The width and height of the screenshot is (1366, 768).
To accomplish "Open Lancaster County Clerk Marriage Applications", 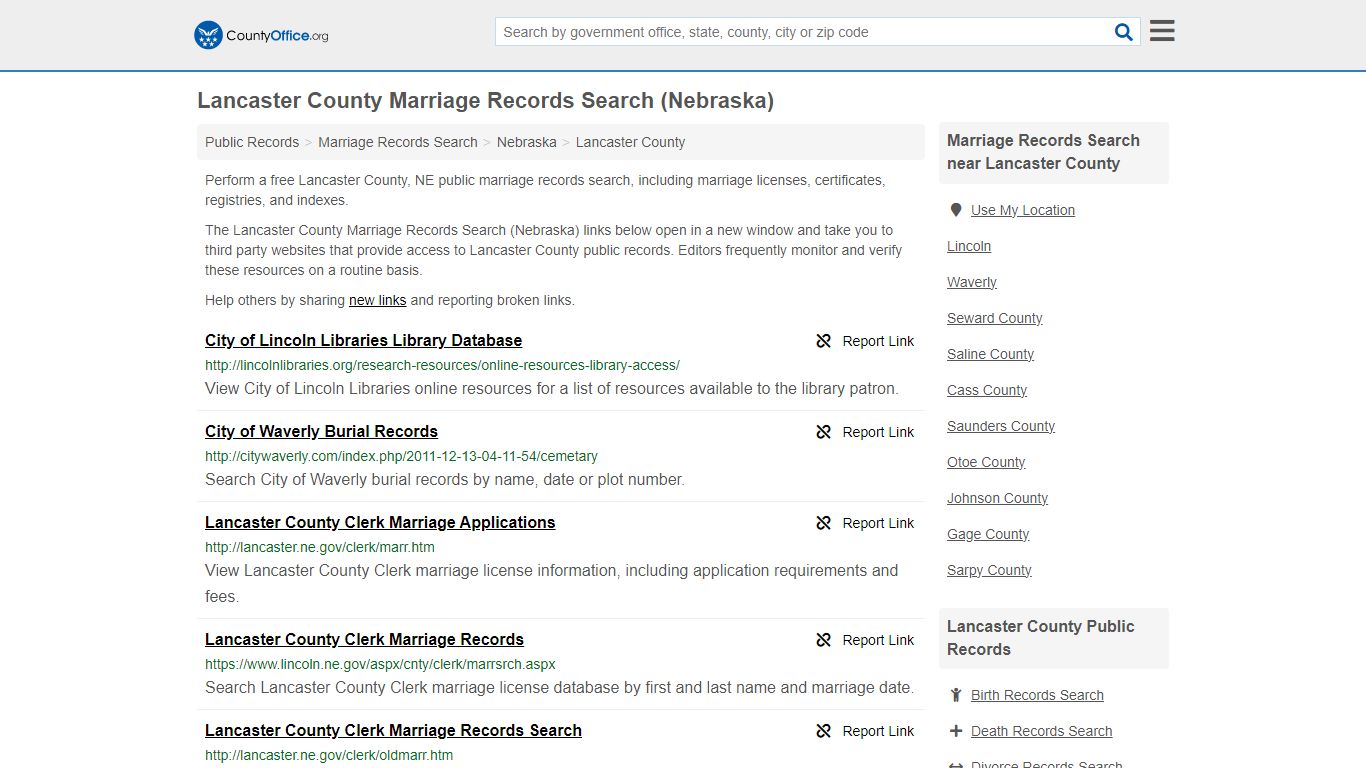I will click(380, 522).
